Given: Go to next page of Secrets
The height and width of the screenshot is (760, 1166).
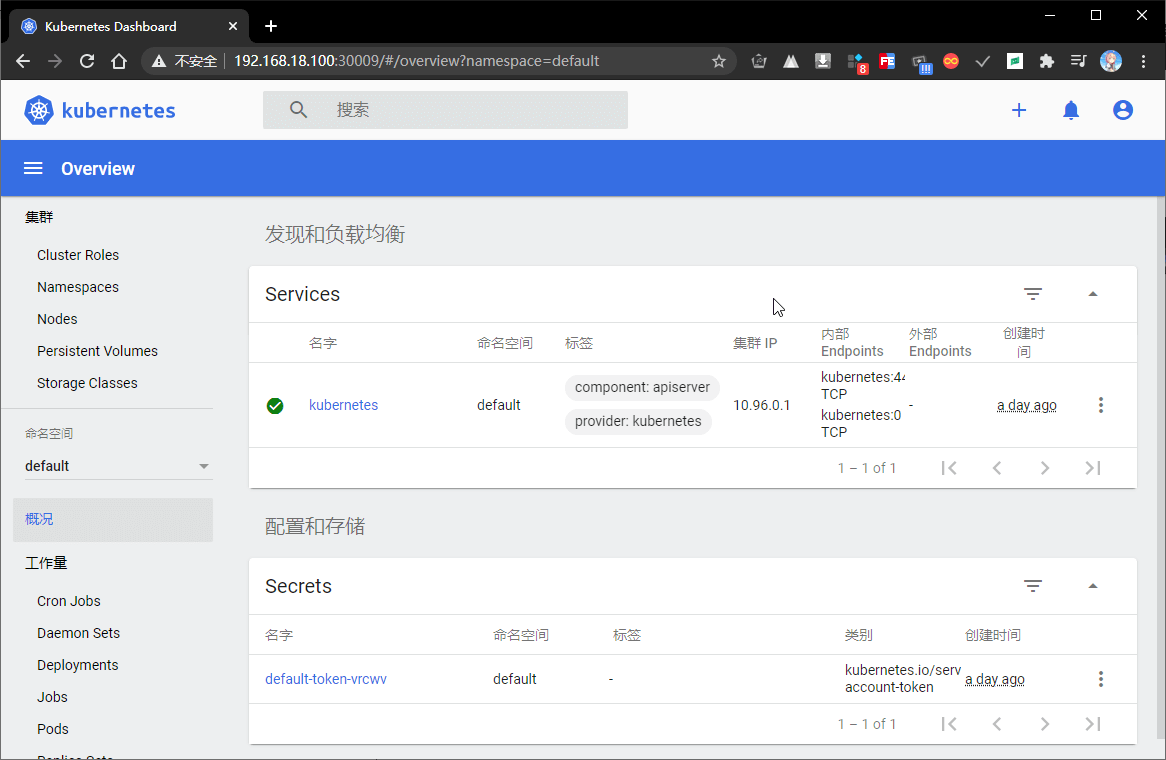Looking at the screenshot, I should (1045, 724).
